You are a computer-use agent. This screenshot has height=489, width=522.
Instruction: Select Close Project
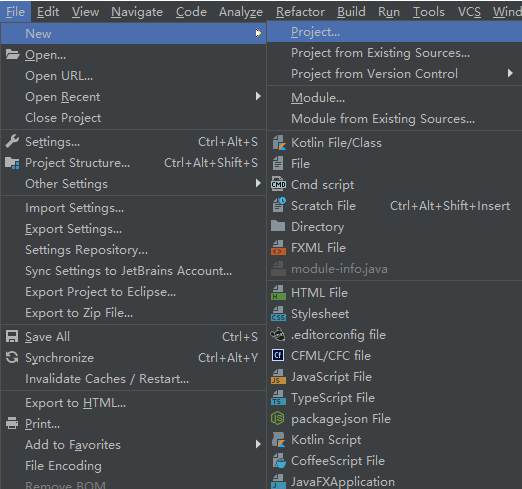tap(133, 118)
